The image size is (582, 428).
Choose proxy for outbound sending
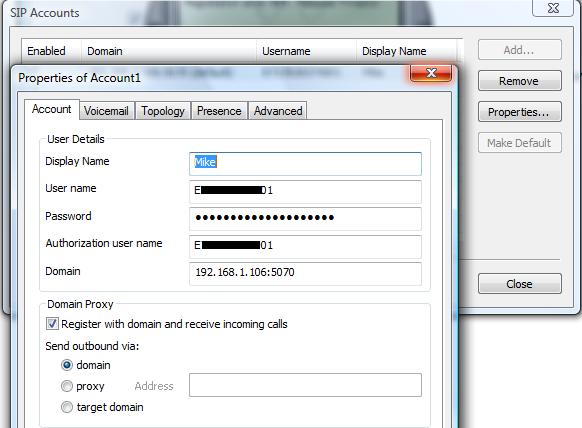67,386
